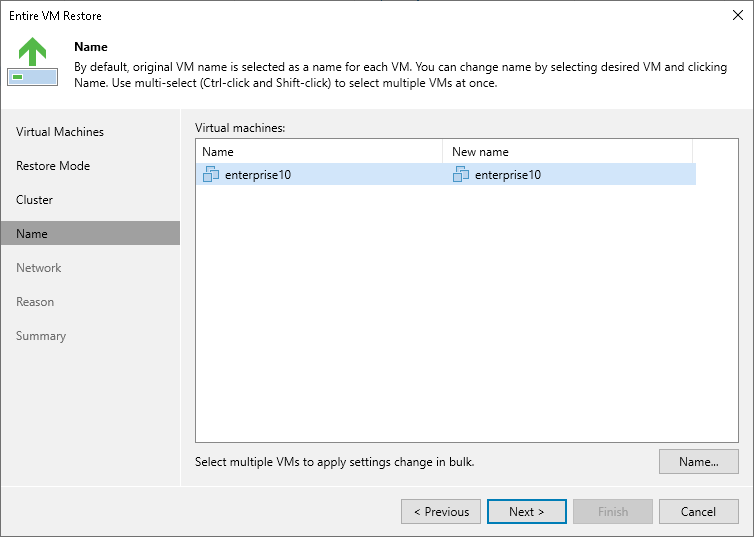Select the Name step in sidebar

(x=90, y=233)
